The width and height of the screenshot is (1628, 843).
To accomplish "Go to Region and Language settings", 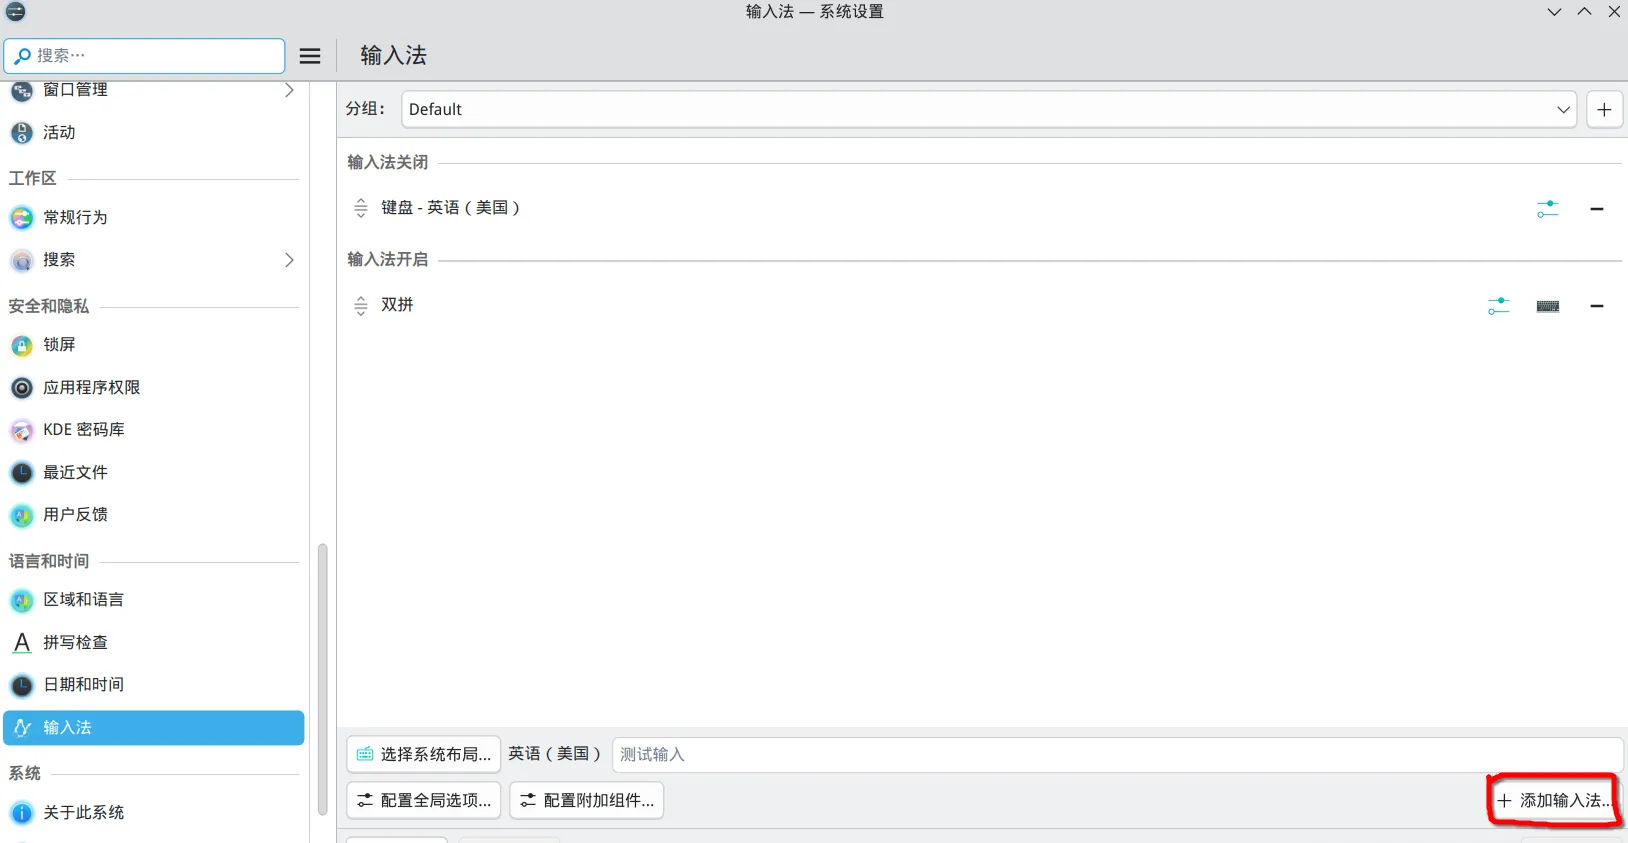I will (x=83, y=600).
